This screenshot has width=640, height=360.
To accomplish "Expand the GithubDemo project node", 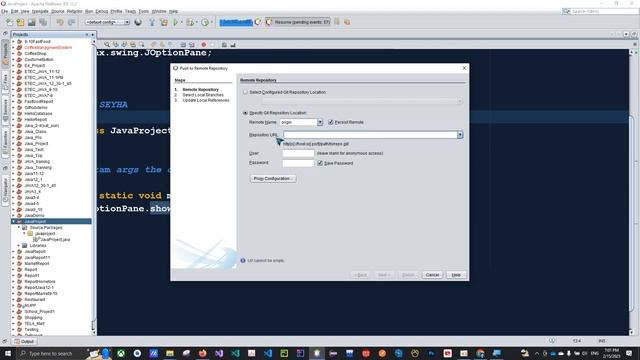I will coord(13,107).
